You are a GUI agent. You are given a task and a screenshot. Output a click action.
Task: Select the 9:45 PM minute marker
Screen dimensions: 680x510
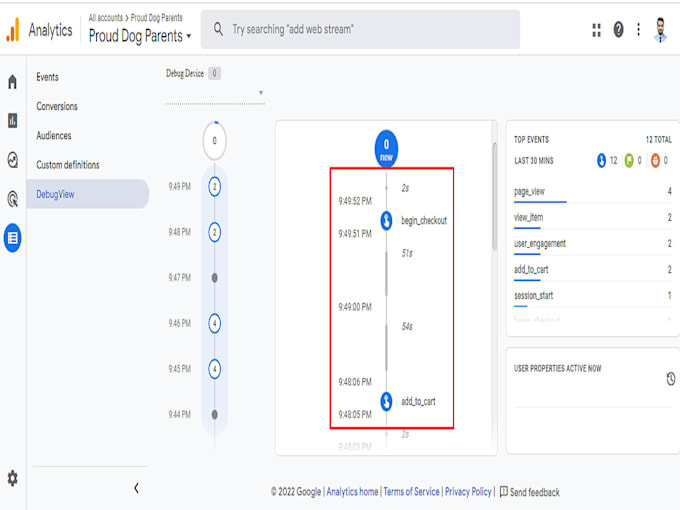pyautogui.click(x=214, y=369)
